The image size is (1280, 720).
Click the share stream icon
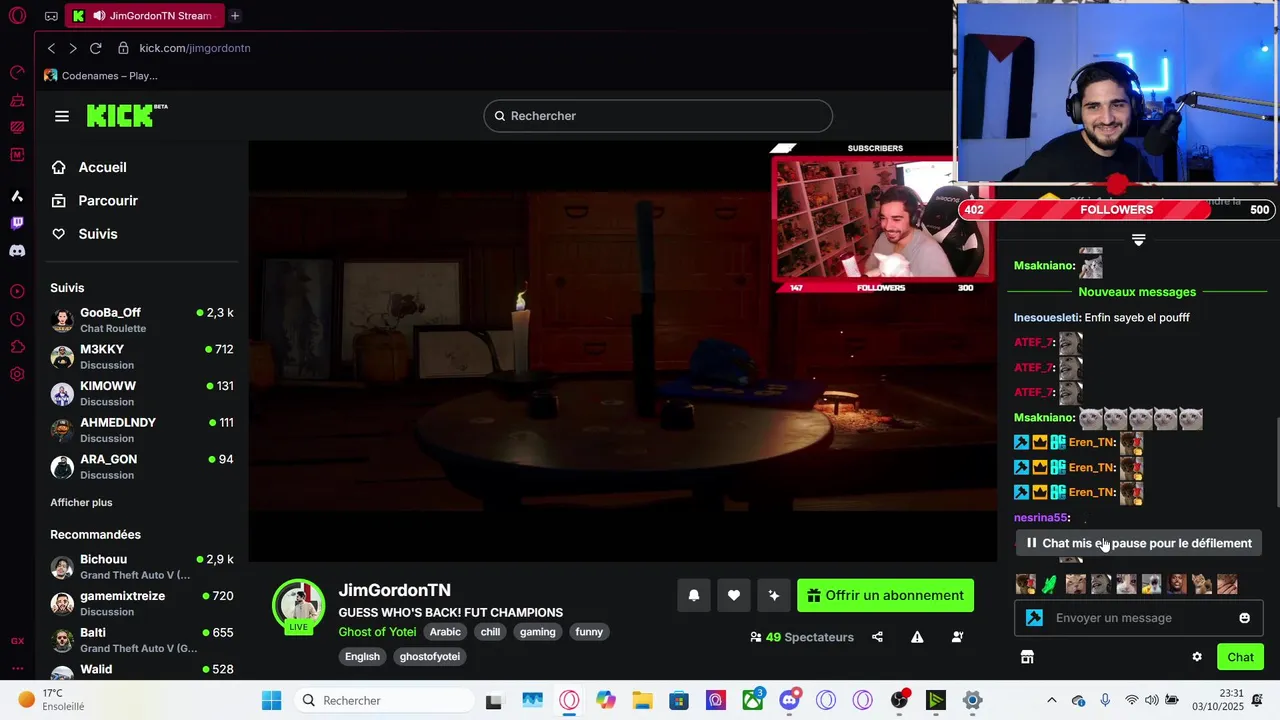click(x=877, y=637)
